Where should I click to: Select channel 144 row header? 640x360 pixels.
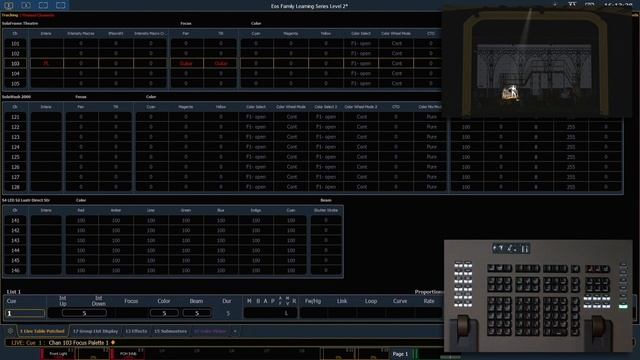pyautogui.click(x=15, y=250)
